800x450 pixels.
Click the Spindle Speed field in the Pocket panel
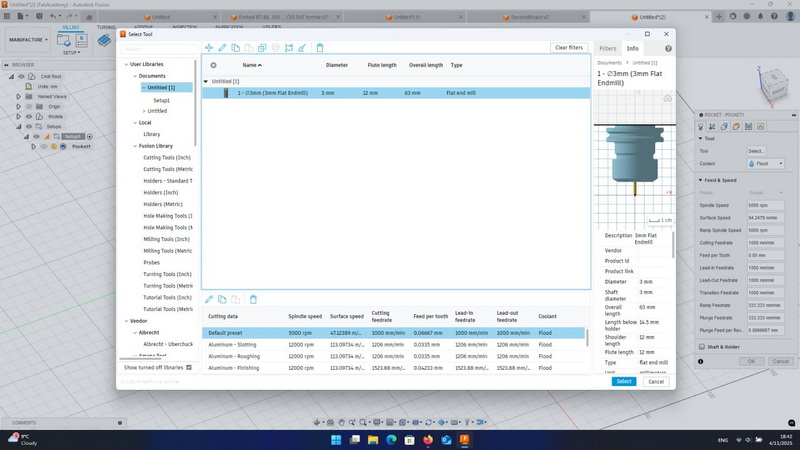[765, 205]
